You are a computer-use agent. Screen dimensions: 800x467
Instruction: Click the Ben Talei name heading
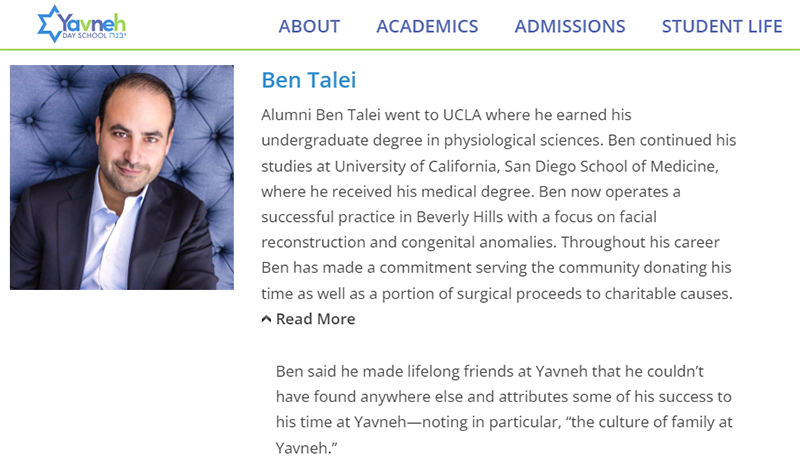[309, 80]
